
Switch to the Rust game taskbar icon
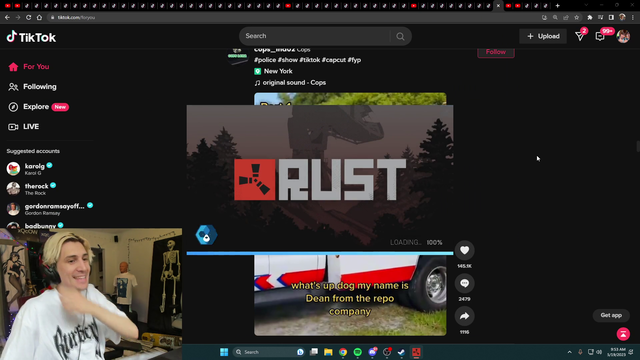416,352
